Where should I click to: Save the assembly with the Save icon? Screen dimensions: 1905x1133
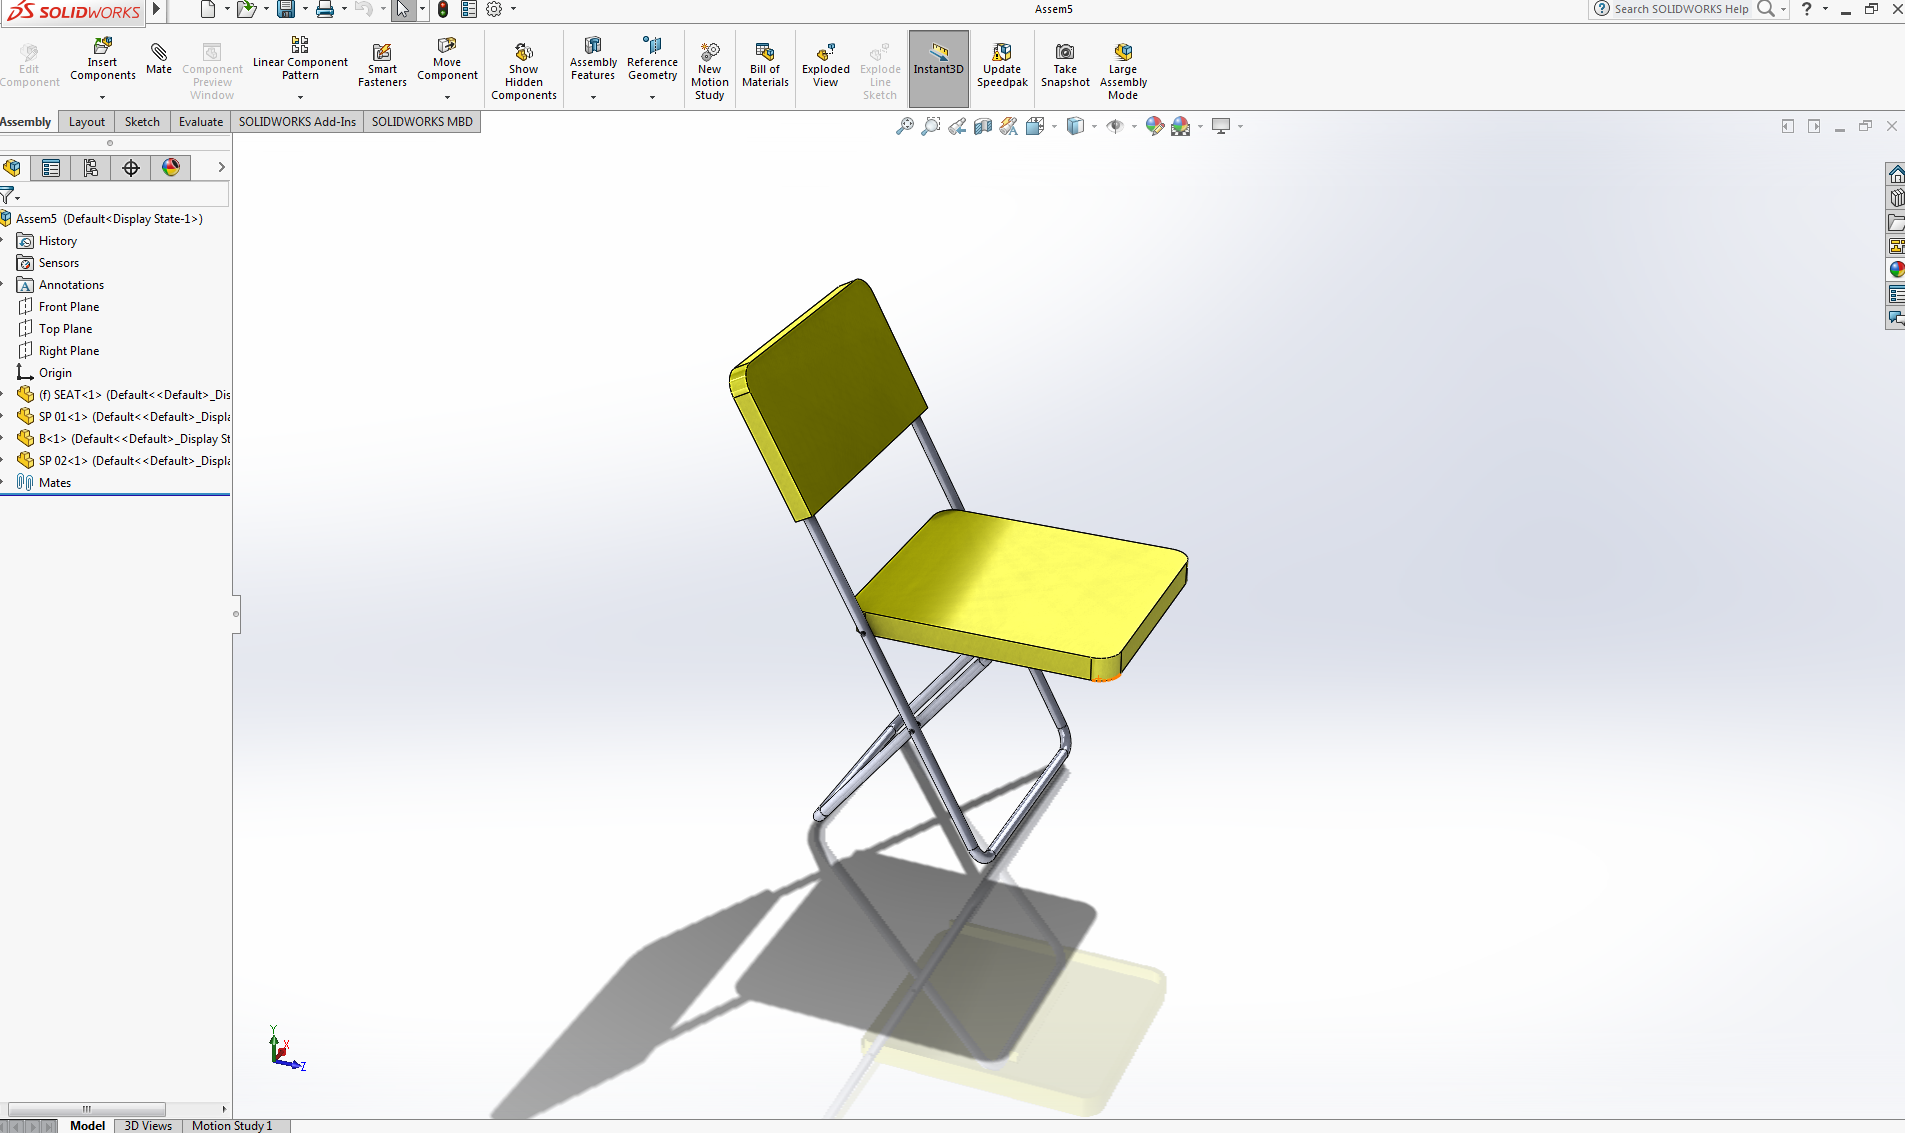point(286,9)
